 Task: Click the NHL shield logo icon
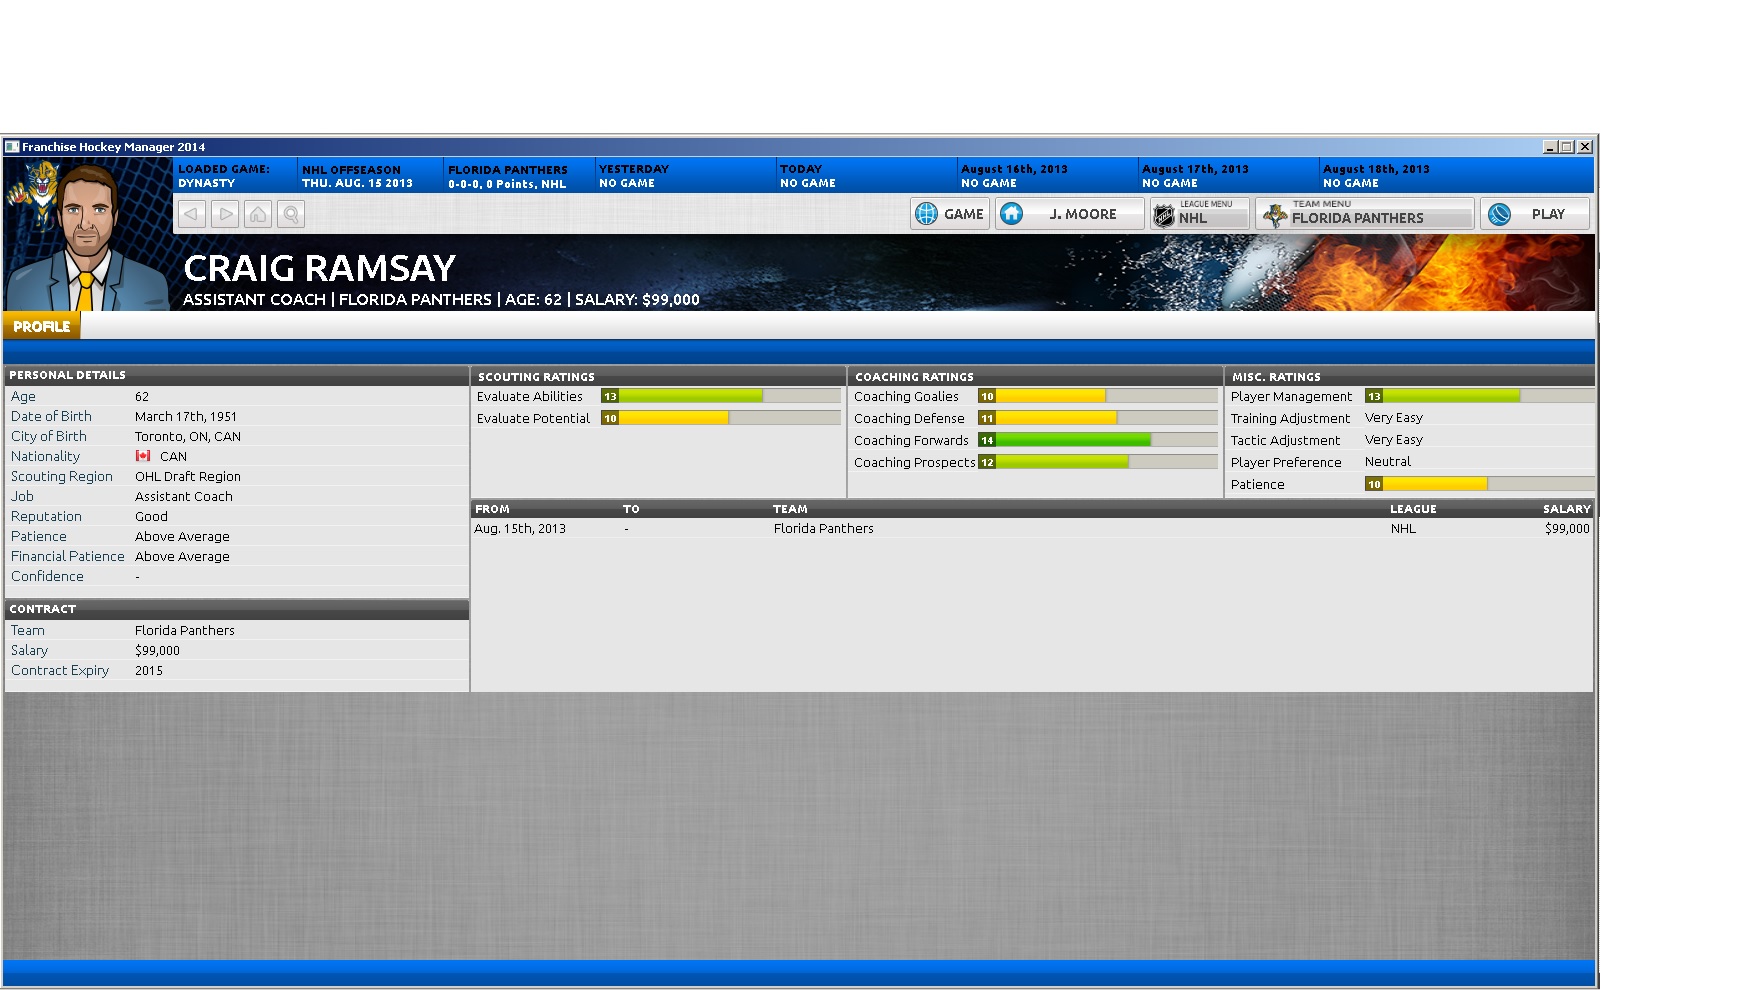point(1164,215)
